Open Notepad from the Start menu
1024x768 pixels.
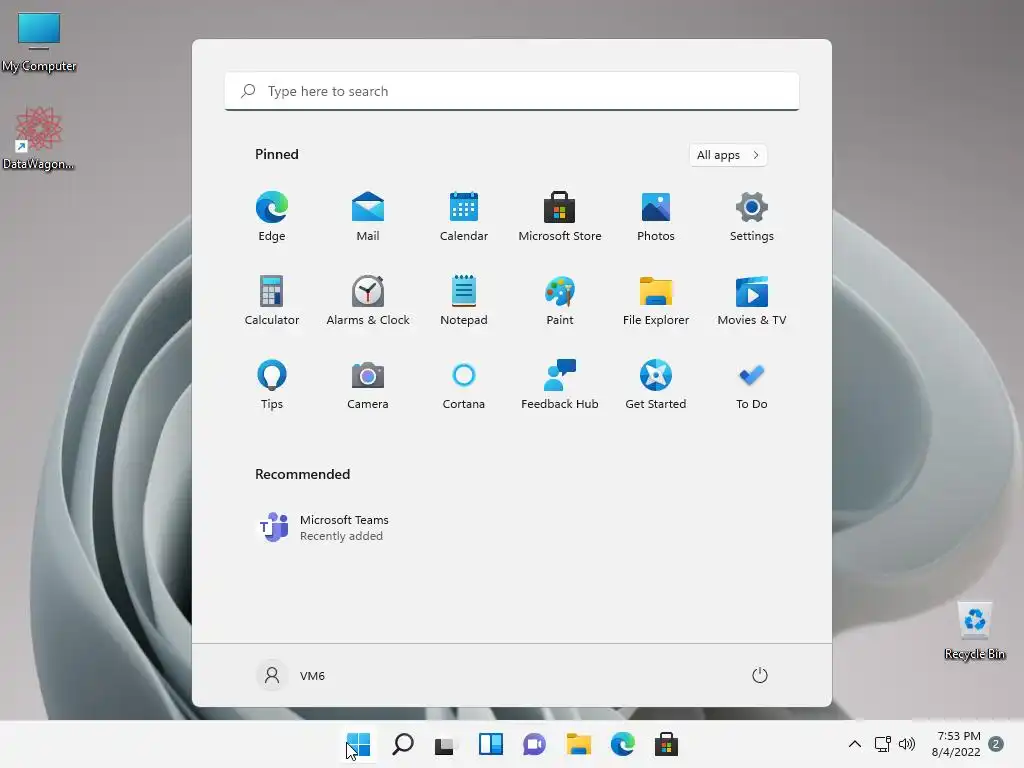[464, 300]
